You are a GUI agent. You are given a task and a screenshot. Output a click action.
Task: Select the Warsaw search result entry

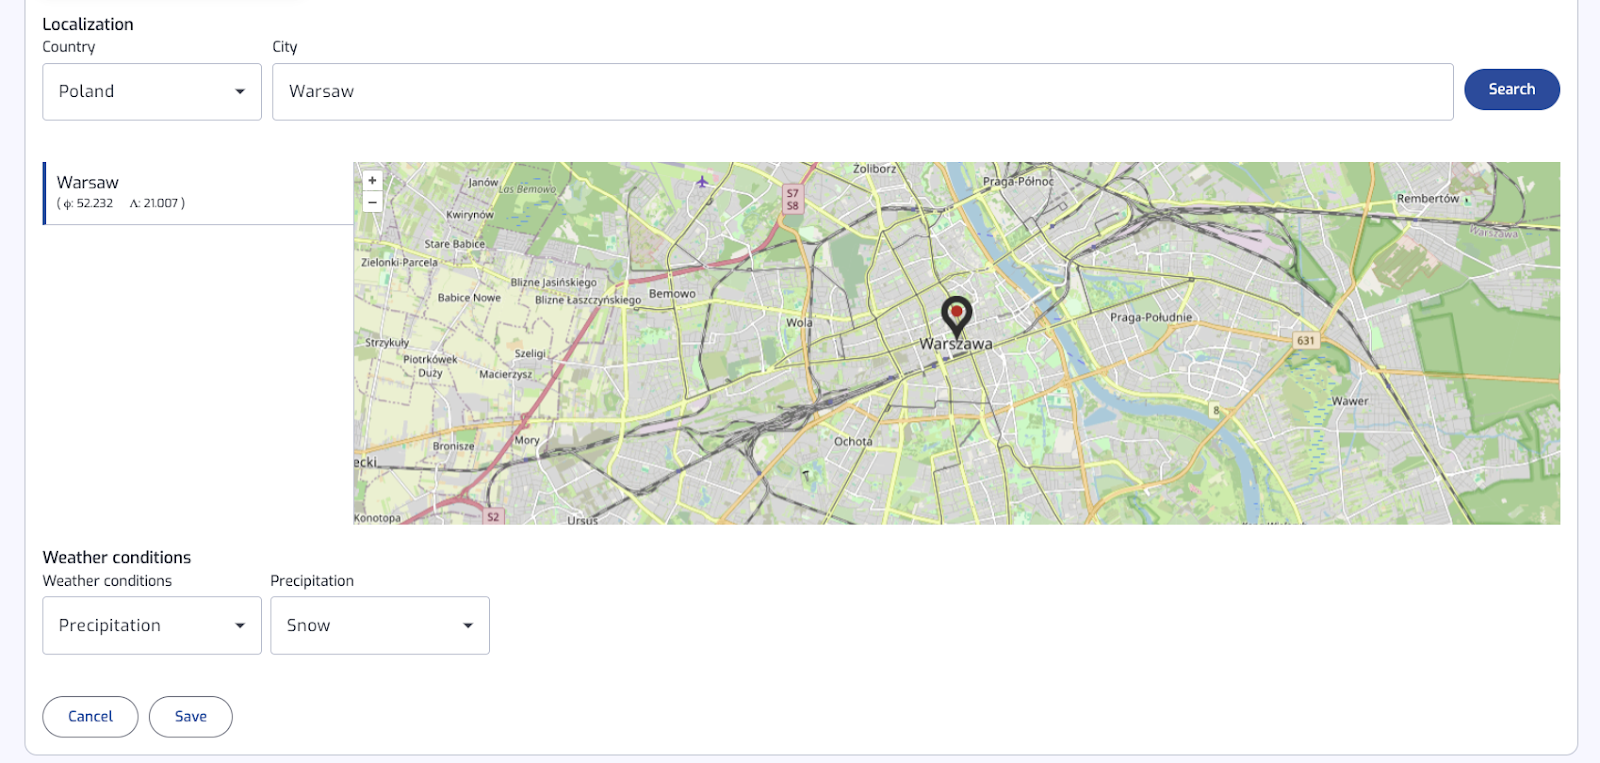(x=198, y=193)
